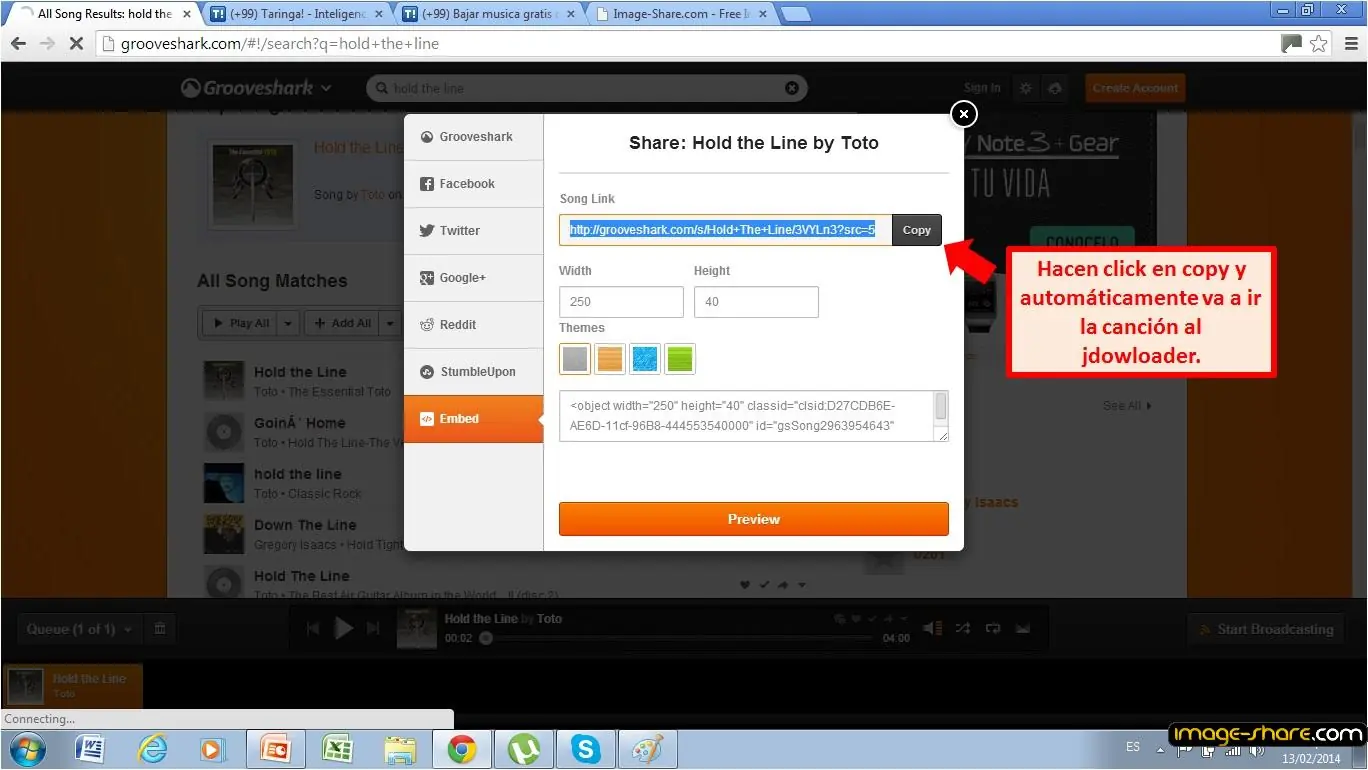The image size is (1368, 770).
Task: Choose the orange wood theme swatch
Action: 610,359
